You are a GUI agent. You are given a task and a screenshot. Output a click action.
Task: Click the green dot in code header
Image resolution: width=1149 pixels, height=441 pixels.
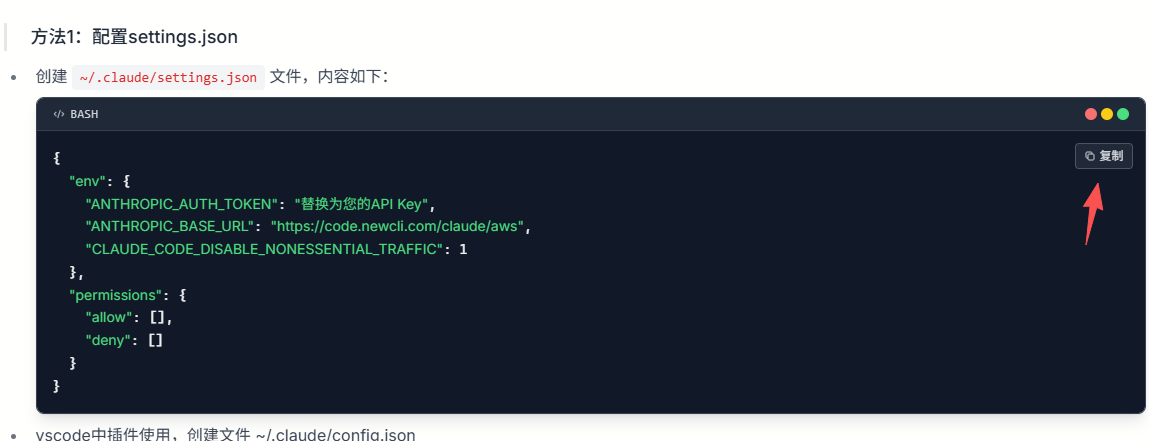pyautogui.click(x=1123, y=114)
